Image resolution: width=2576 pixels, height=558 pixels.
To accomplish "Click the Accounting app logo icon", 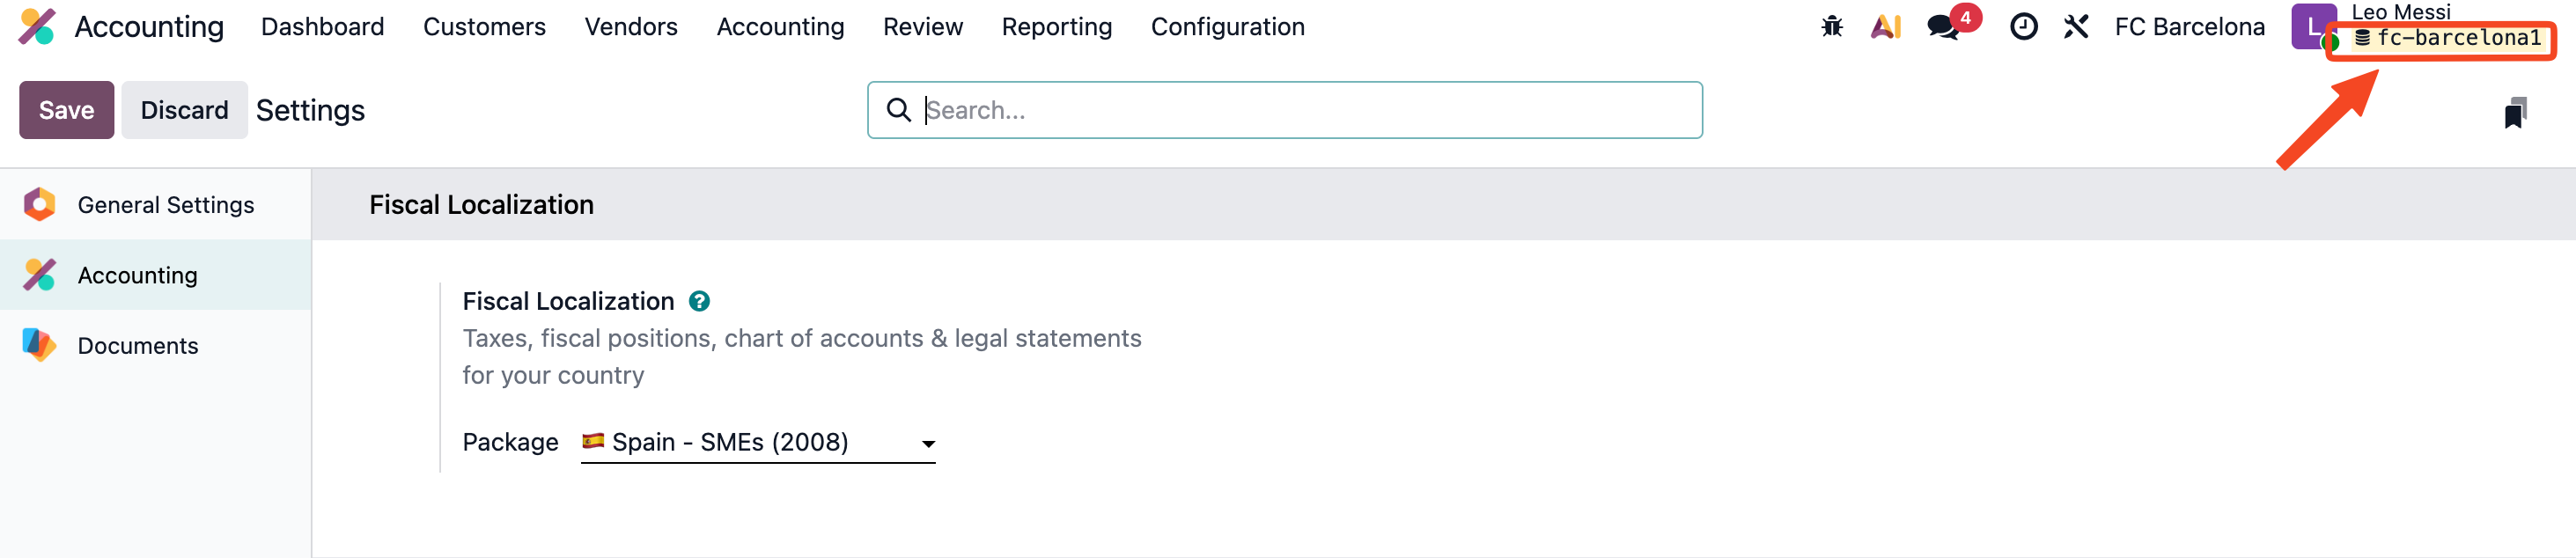I will pyautogui.click(x=37, y=27).
